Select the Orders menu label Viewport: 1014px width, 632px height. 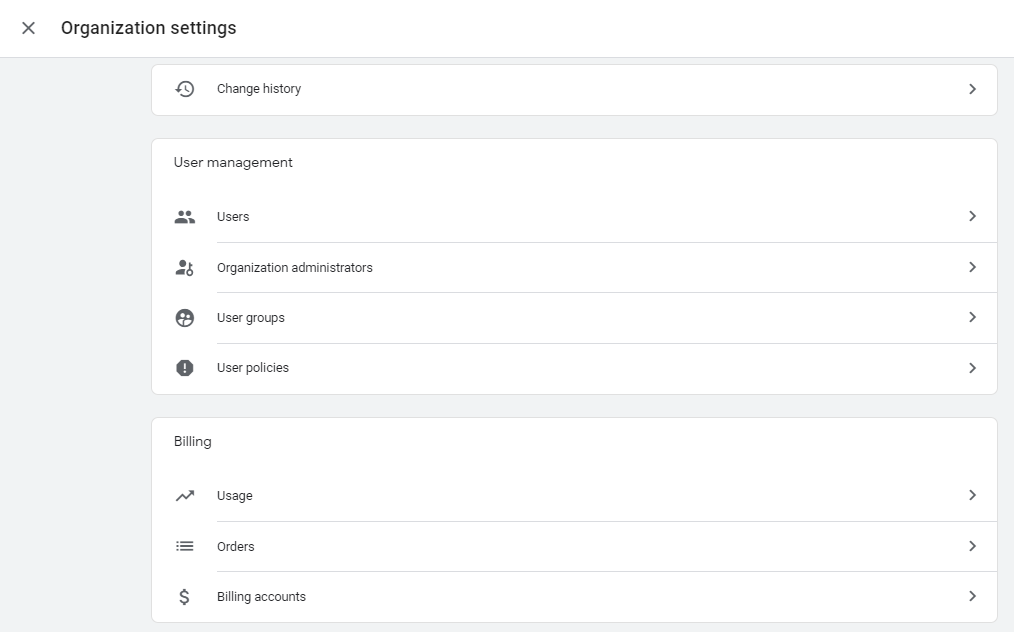236,547
